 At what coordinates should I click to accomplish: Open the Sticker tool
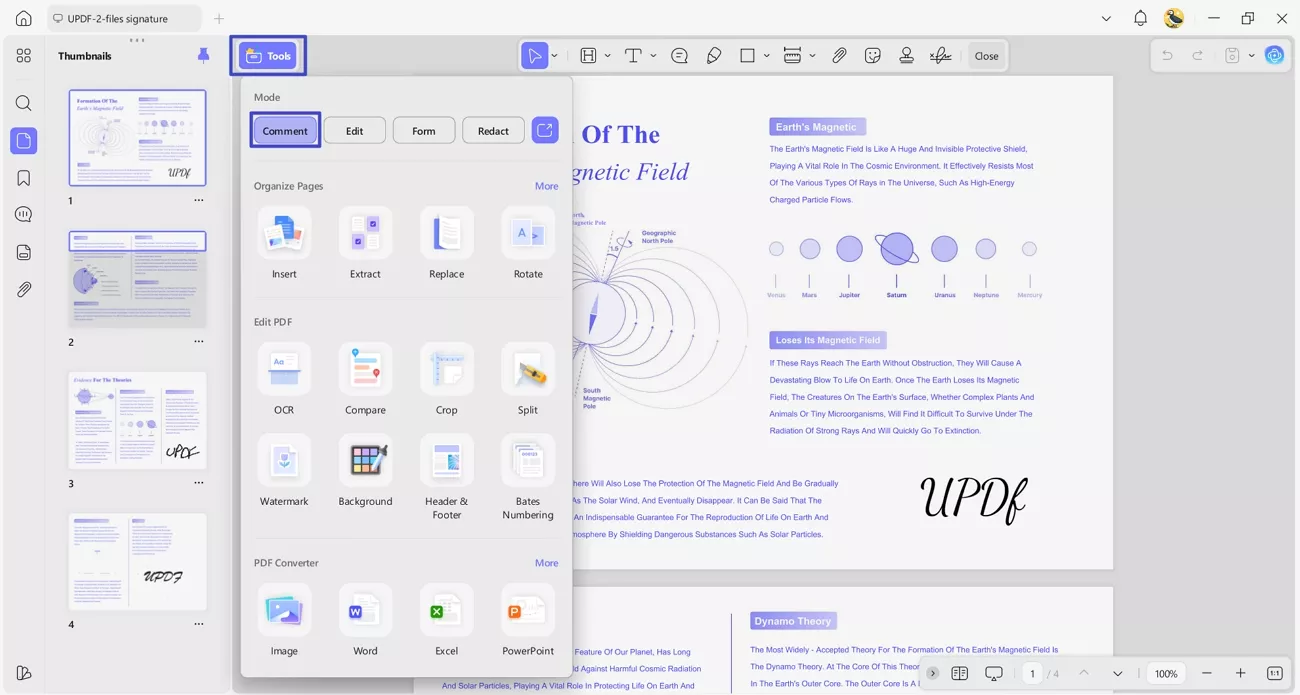coord(873,55)
